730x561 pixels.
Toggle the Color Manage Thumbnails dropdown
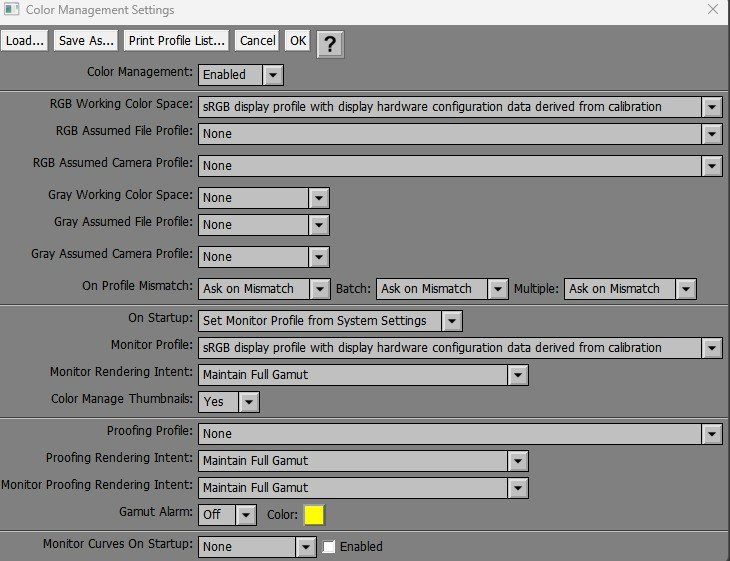point(249,402)
